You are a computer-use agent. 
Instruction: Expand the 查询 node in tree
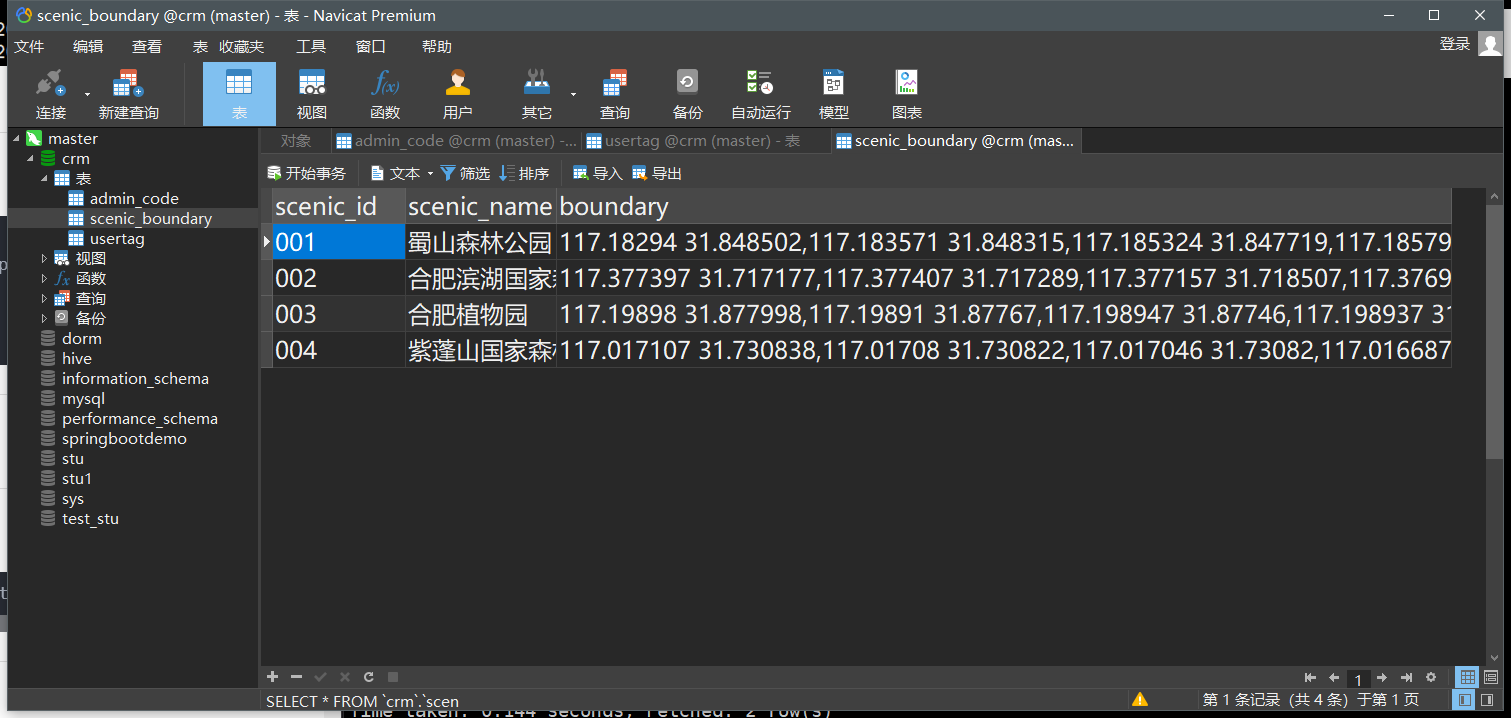coord(44,298)
